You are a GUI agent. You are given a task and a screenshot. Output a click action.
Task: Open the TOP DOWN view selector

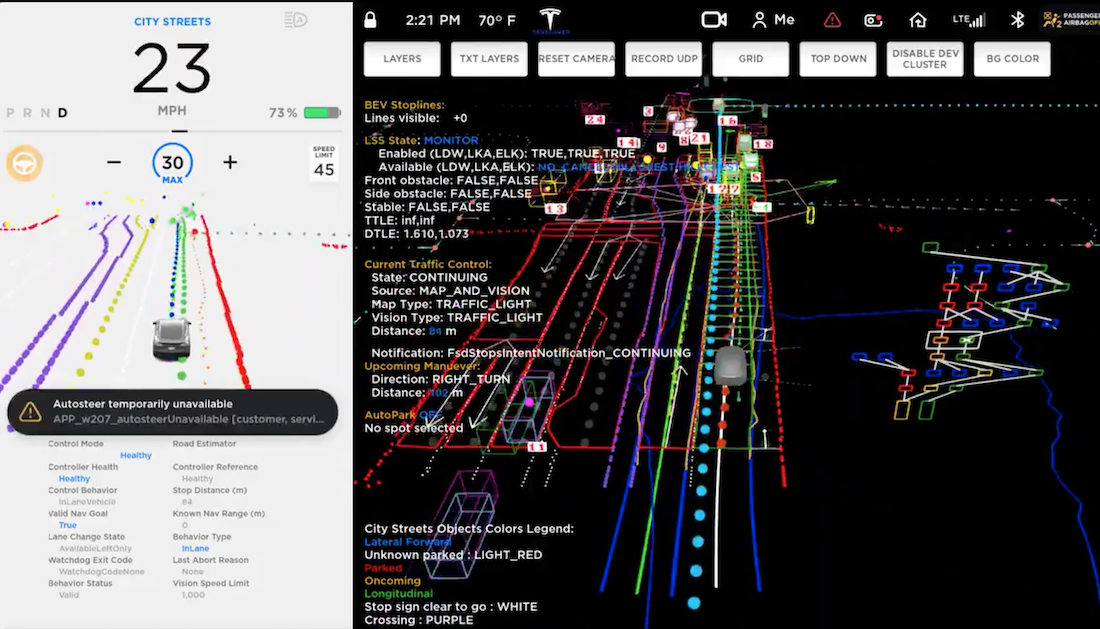pyautogui.click(x=838, y=58)
